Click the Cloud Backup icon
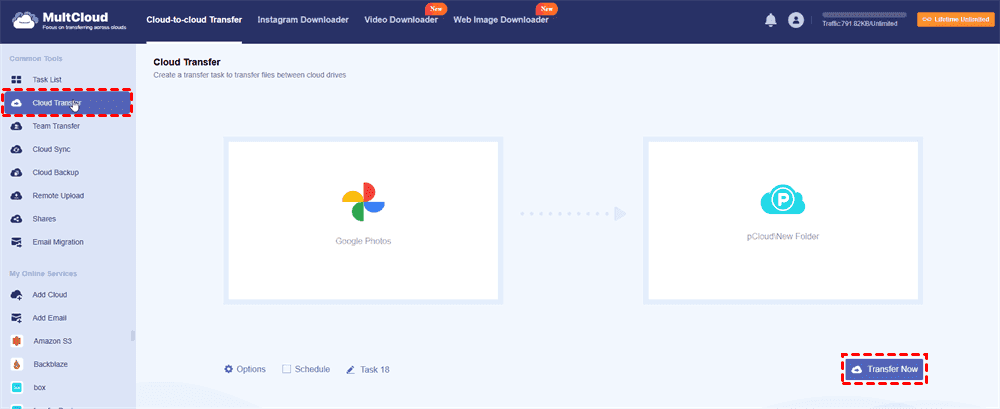Image resolution: width=1000 pixels, height=409 pixels. coord(17,172)
